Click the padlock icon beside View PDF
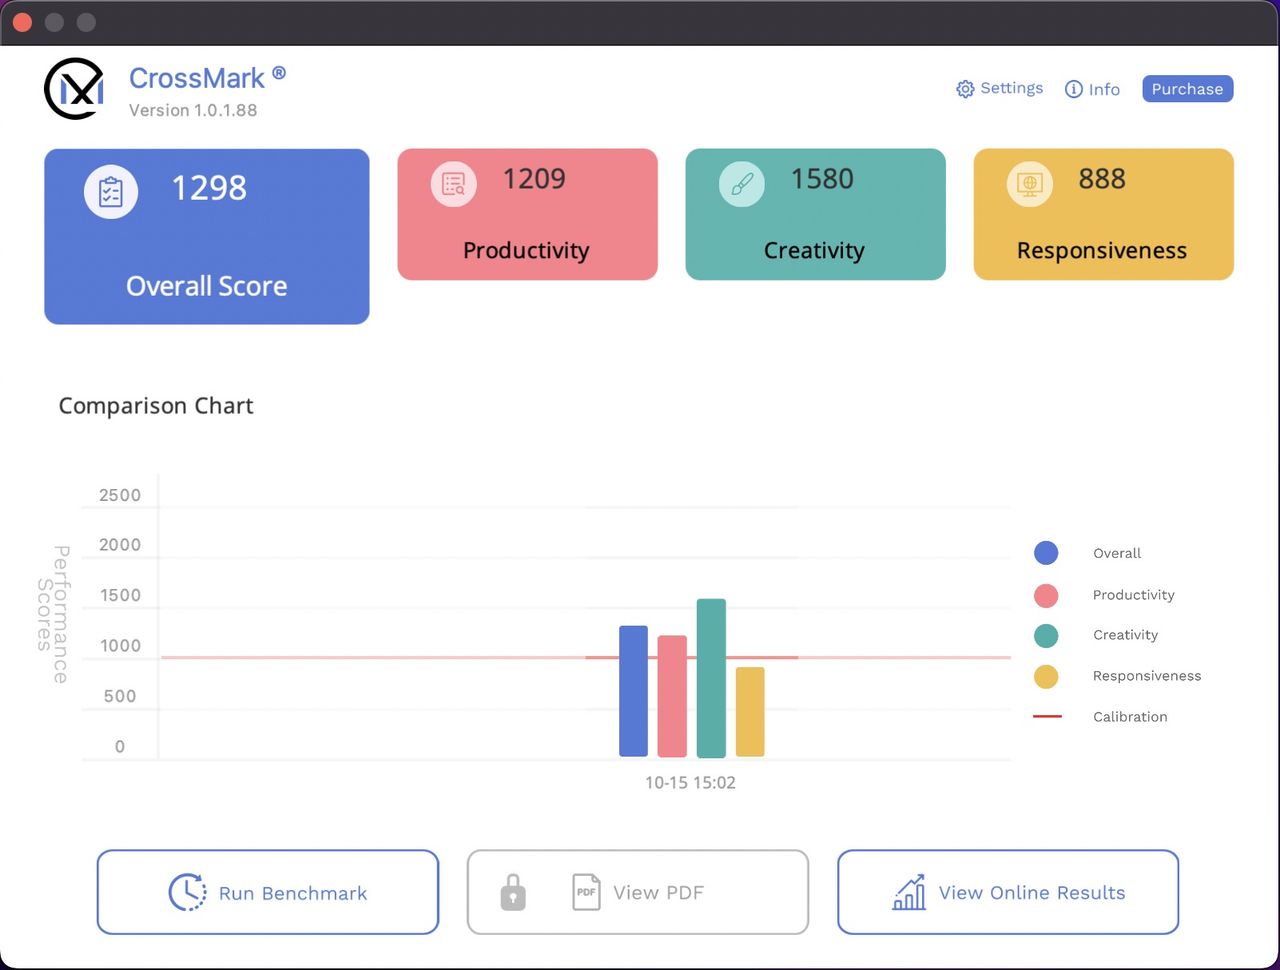This screenshot has width=1280, height=970. click(x=513, y=892)
